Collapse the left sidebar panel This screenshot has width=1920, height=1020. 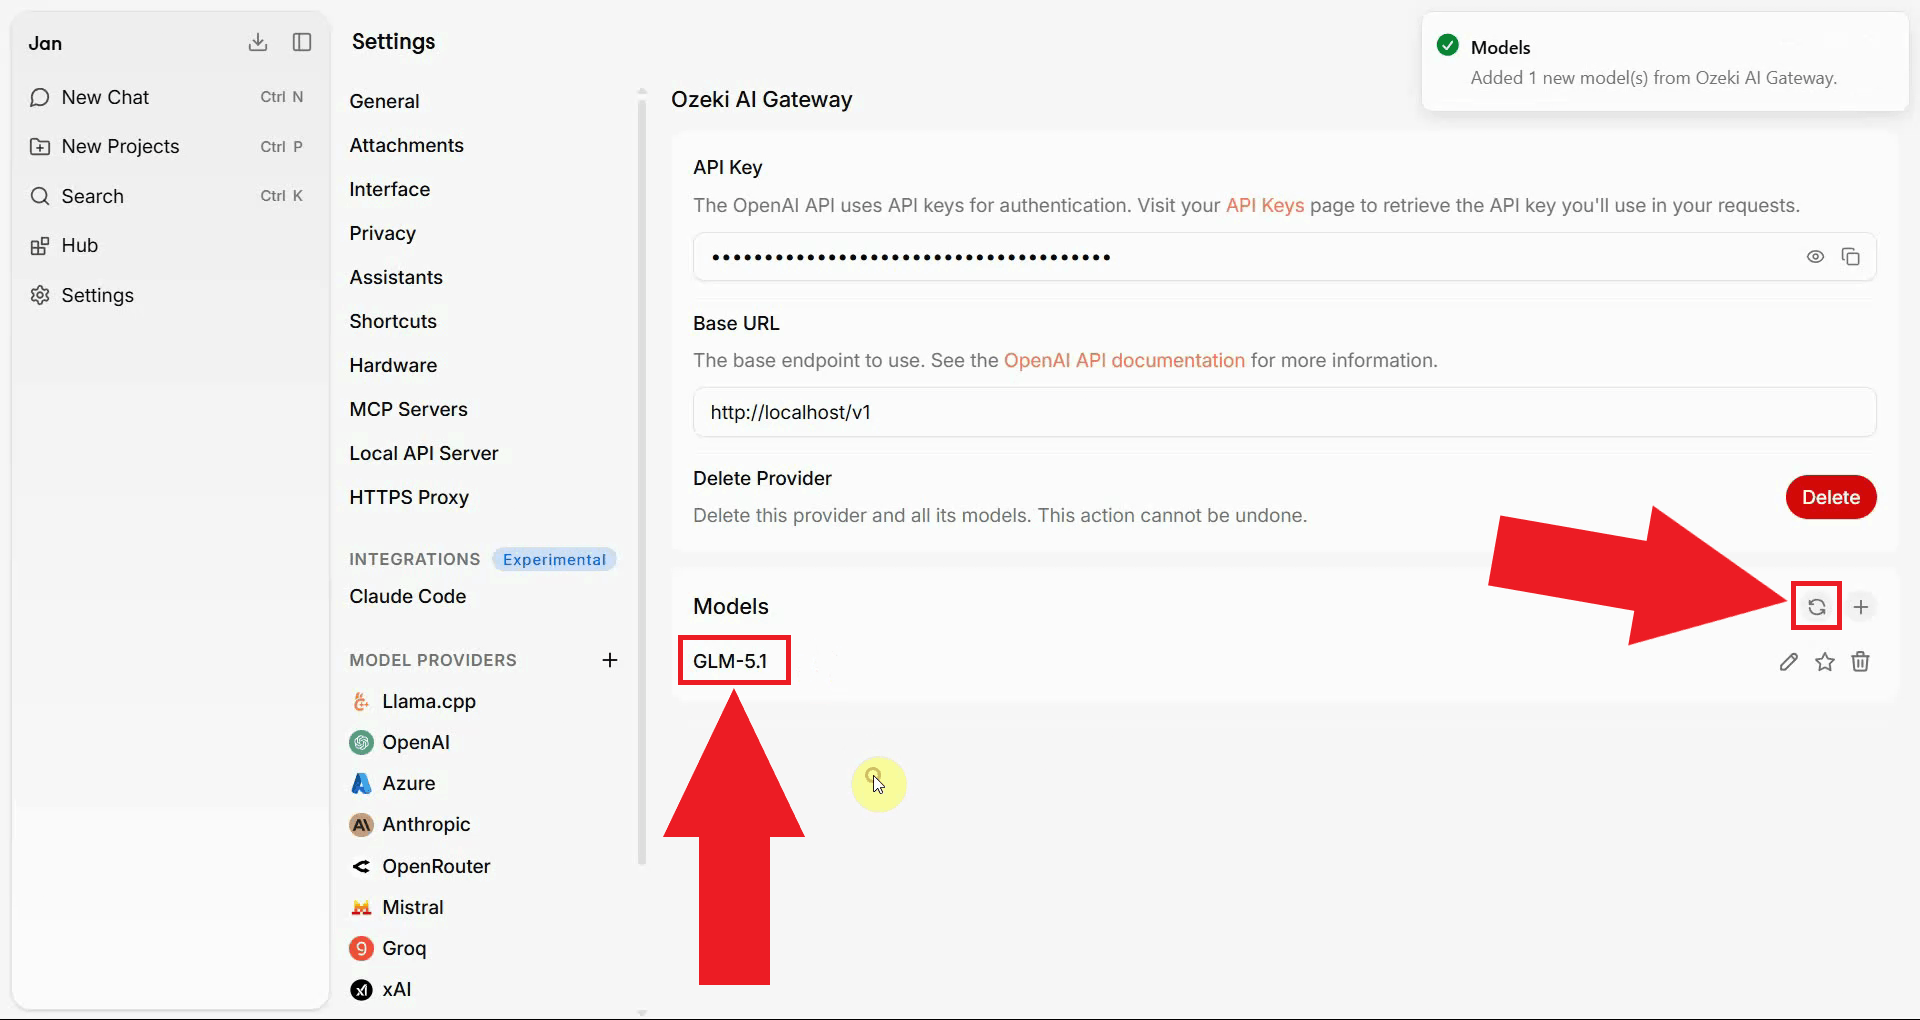(301, 42)
